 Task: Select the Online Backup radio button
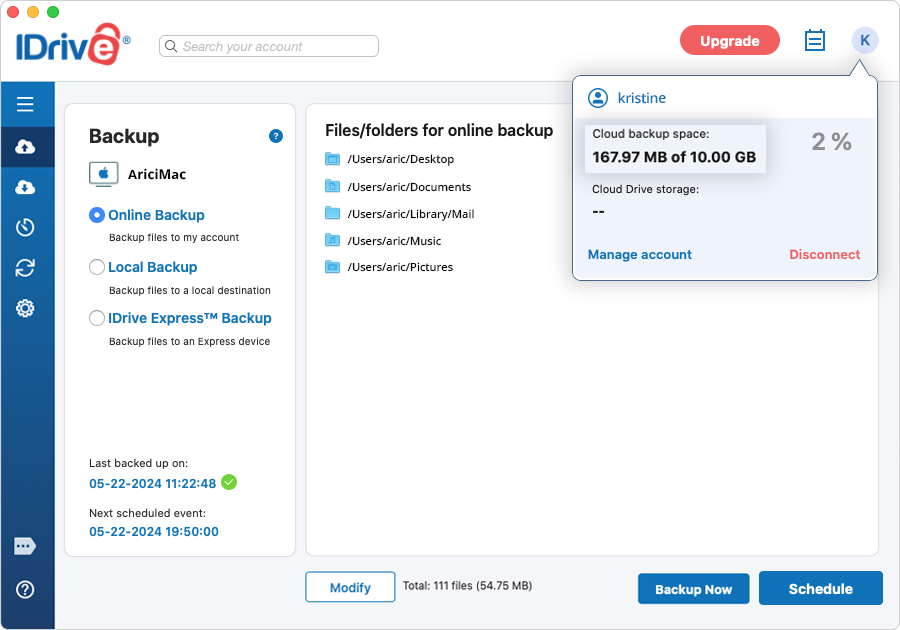pos(96,215)
